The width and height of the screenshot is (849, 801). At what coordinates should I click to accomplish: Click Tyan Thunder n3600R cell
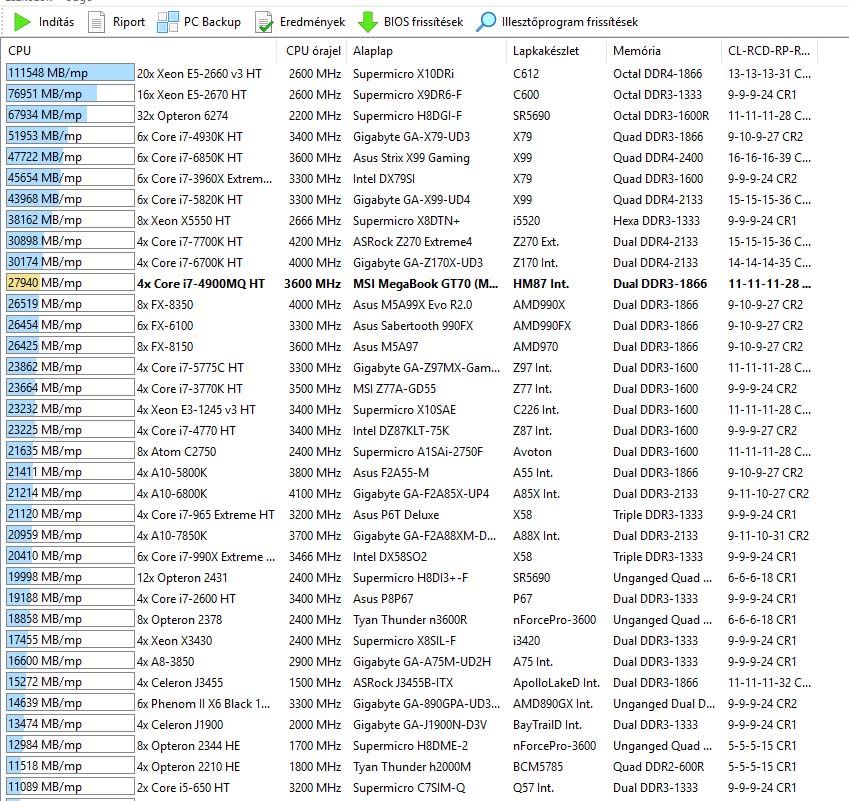pos(410,620)
